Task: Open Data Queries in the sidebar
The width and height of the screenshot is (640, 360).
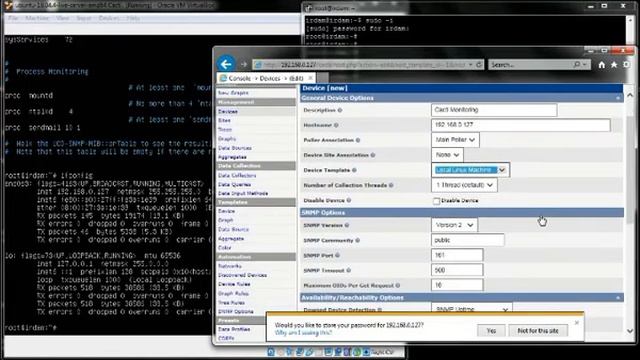Action: (x=234, y=184)
